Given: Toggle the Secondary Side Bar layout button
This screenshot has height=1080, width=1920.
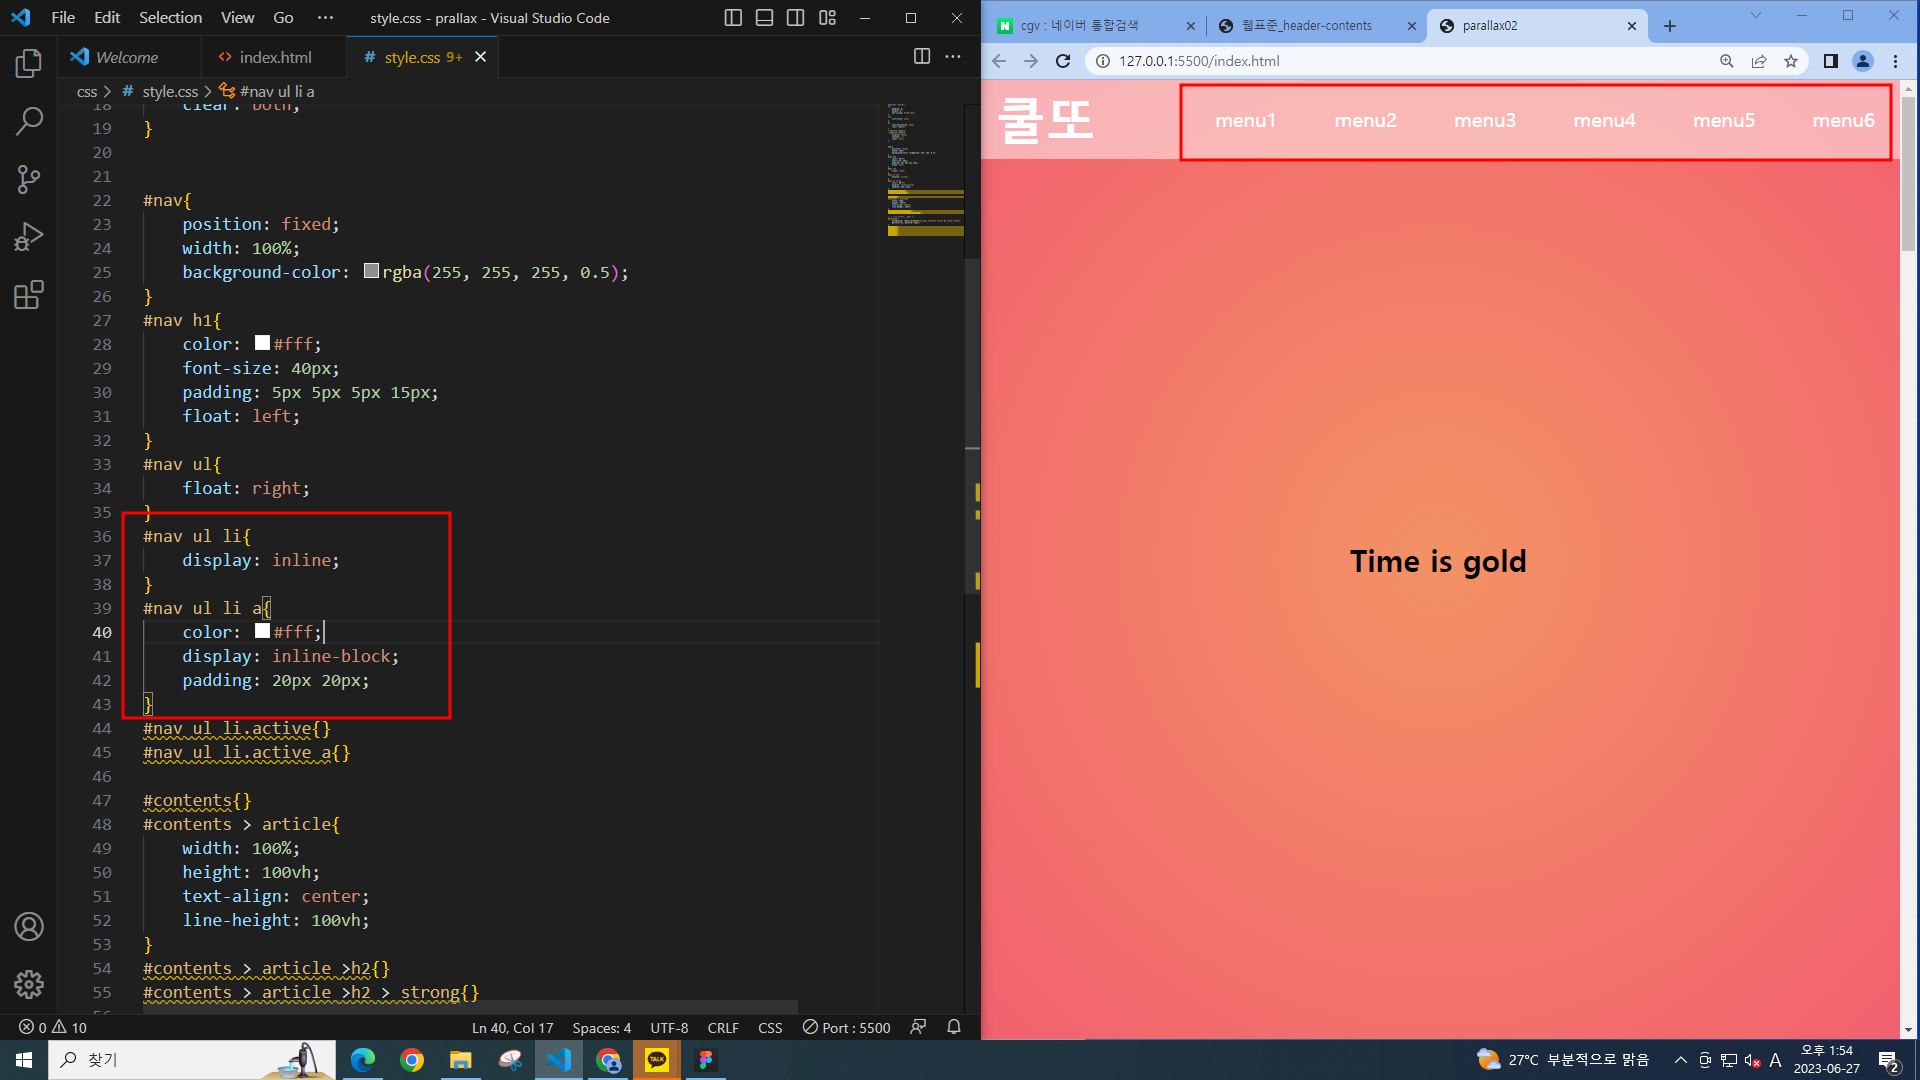Looking at the screenshot, I should [x=796, y=18].
